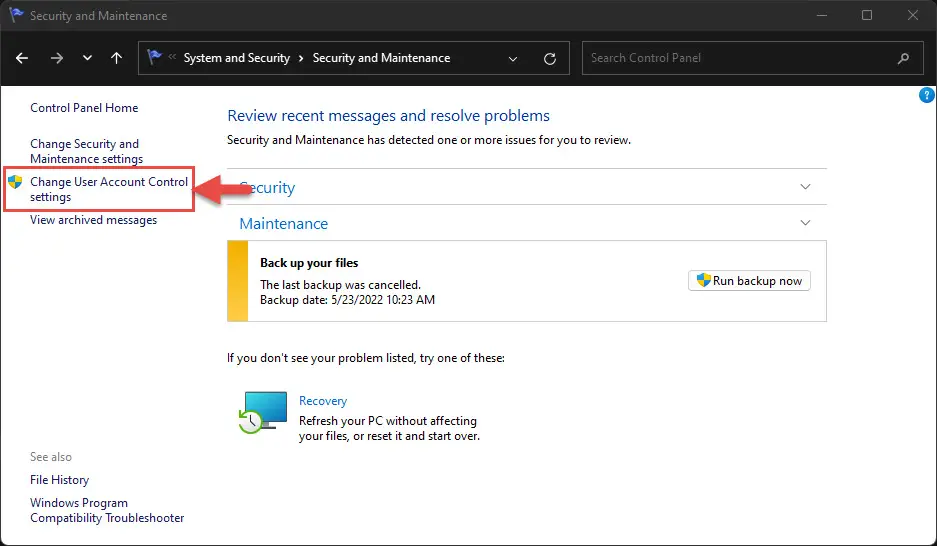
Task: Select Security and Maintenance breadcrumb
Action: [381, 58]
